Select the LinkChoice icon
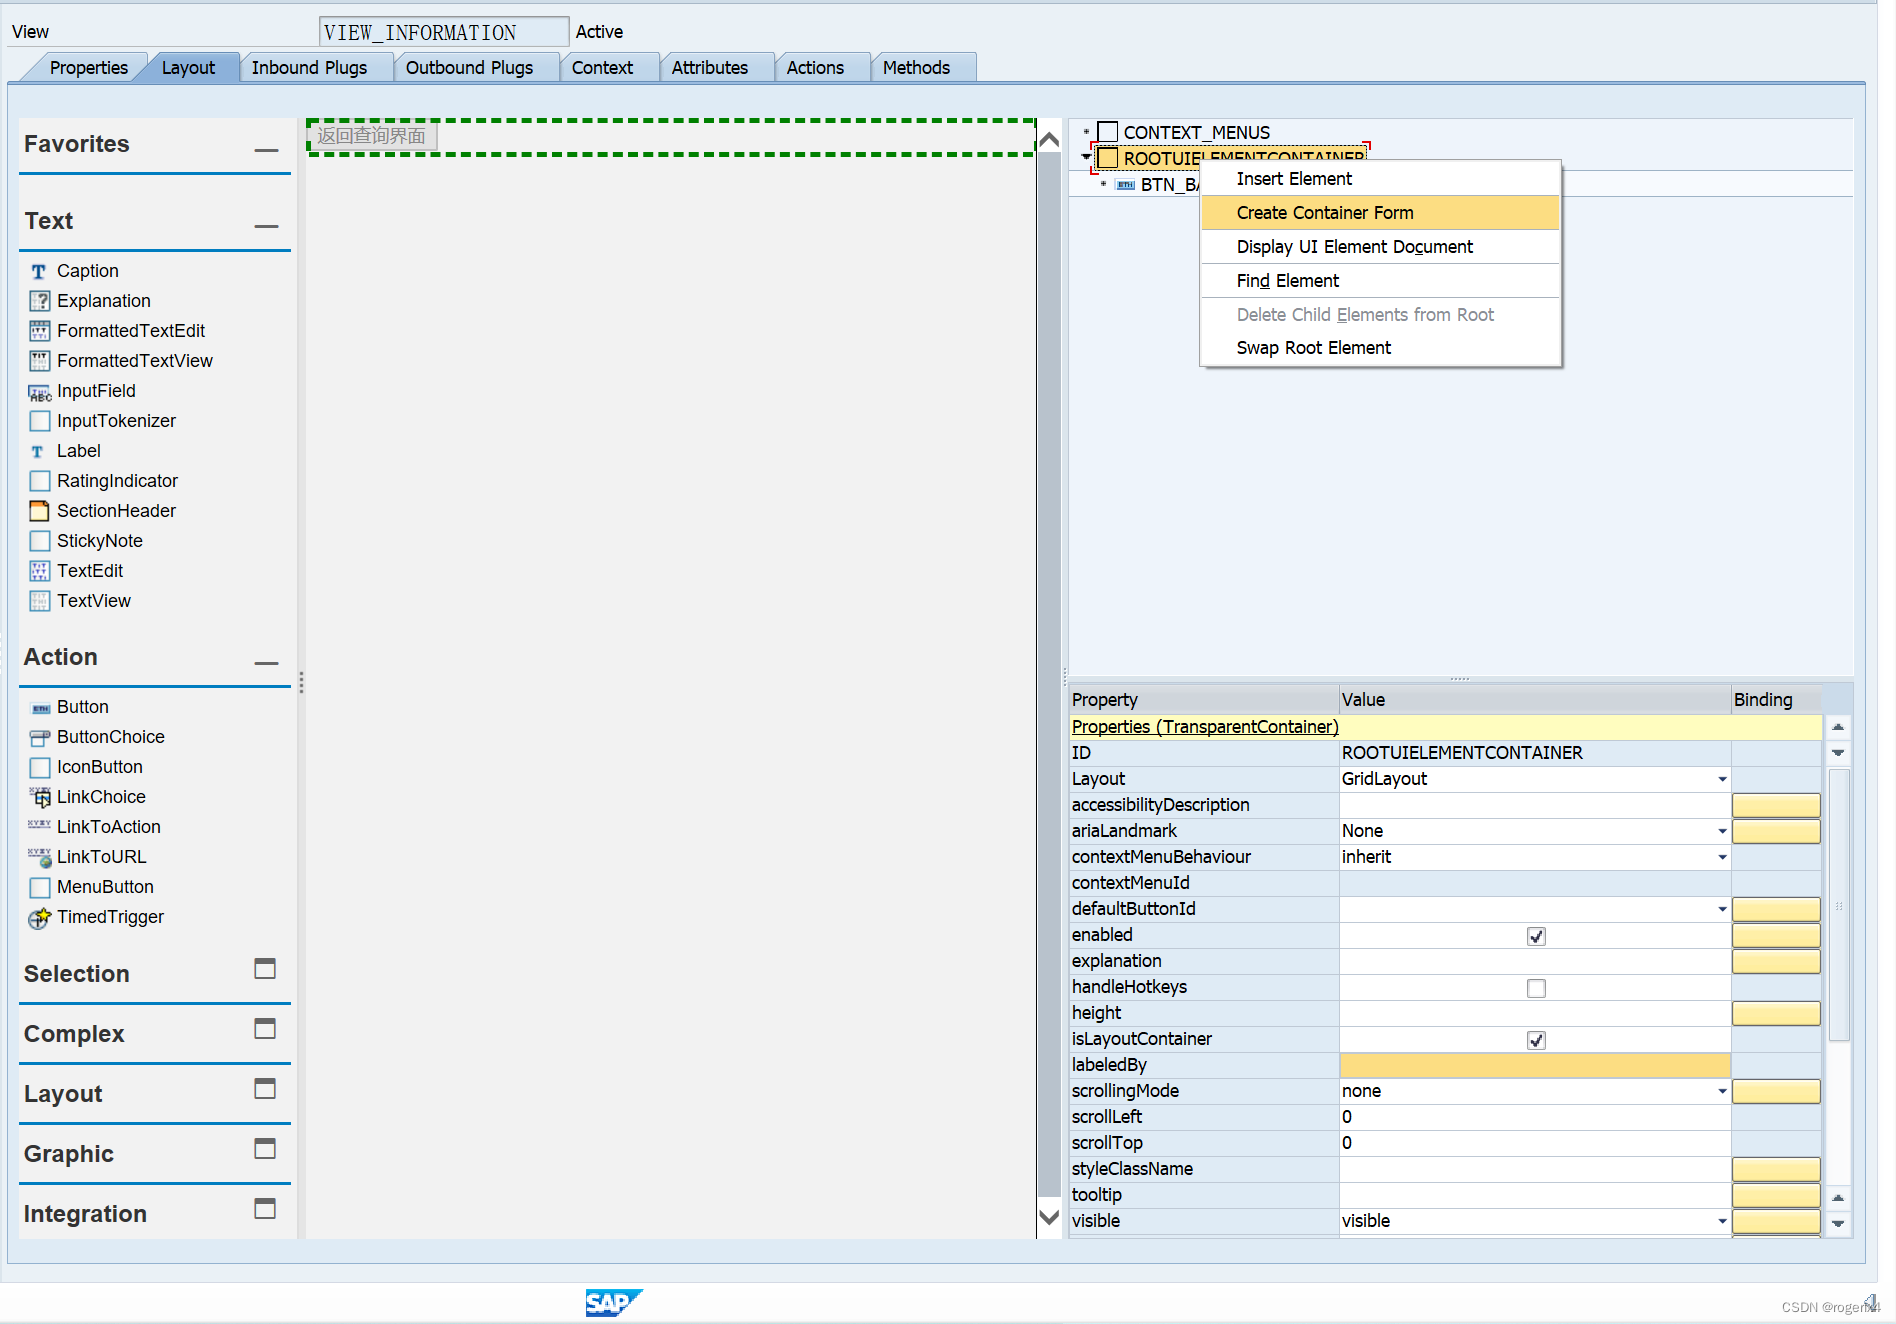Image resolution: width=1896 pixels, height=1324 pixels. (x=39, y=797)
